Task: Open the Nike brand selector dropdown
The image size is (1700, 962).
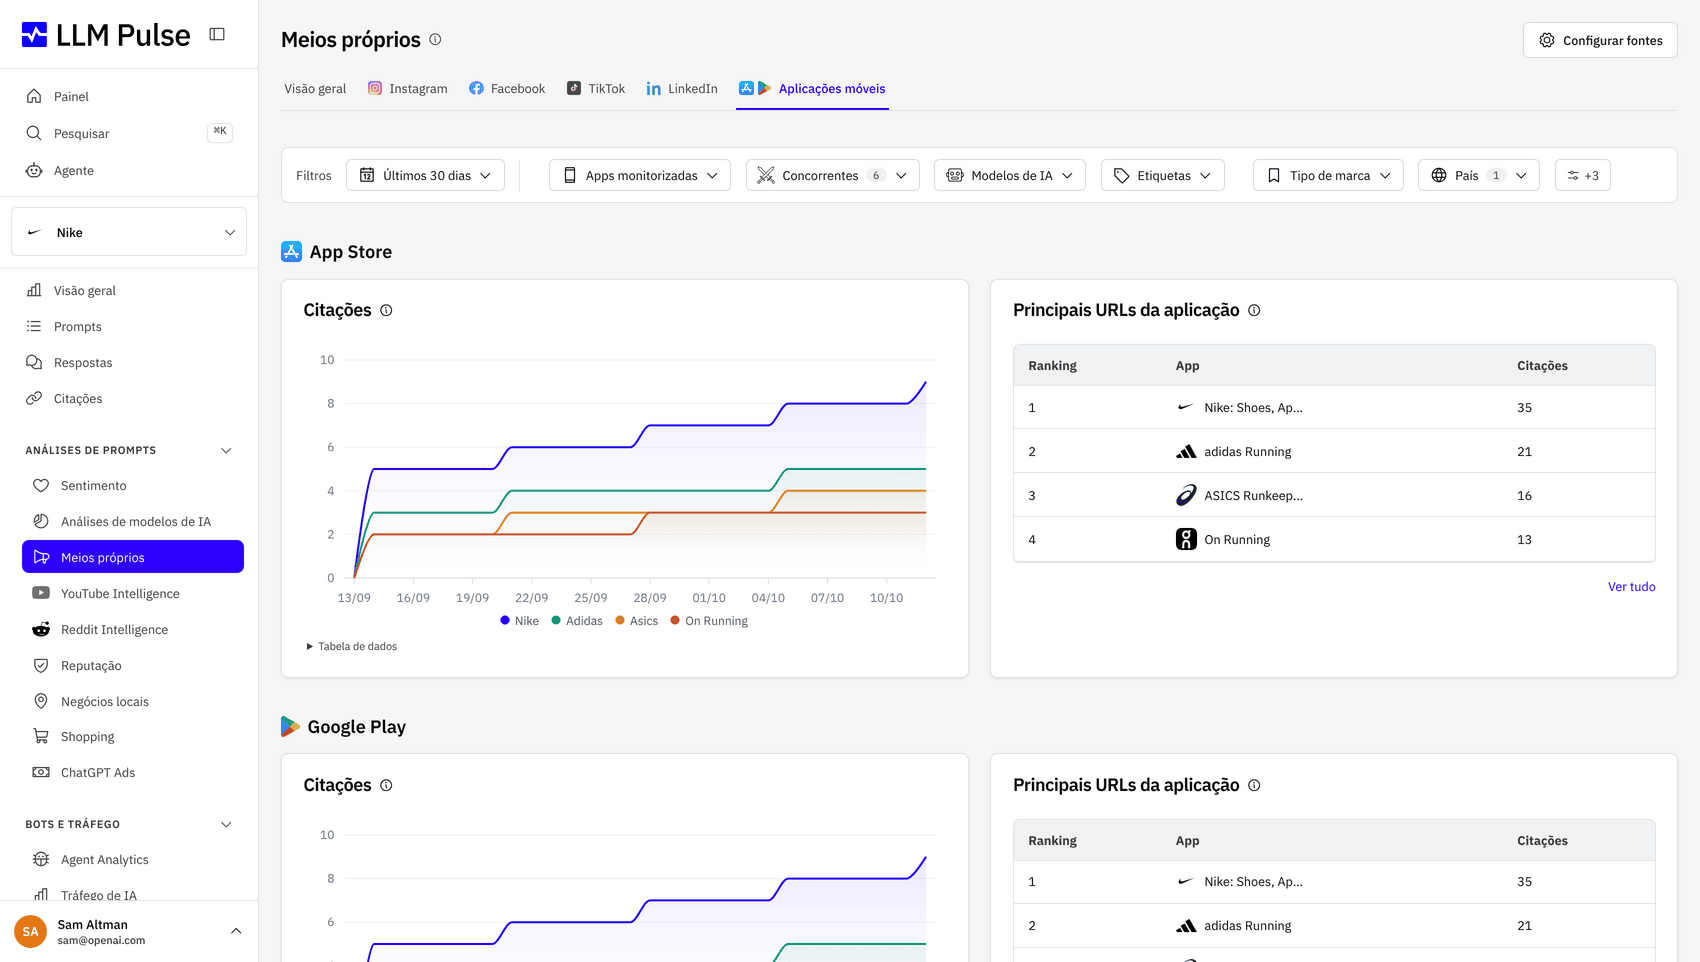Action: coord(129,232)
